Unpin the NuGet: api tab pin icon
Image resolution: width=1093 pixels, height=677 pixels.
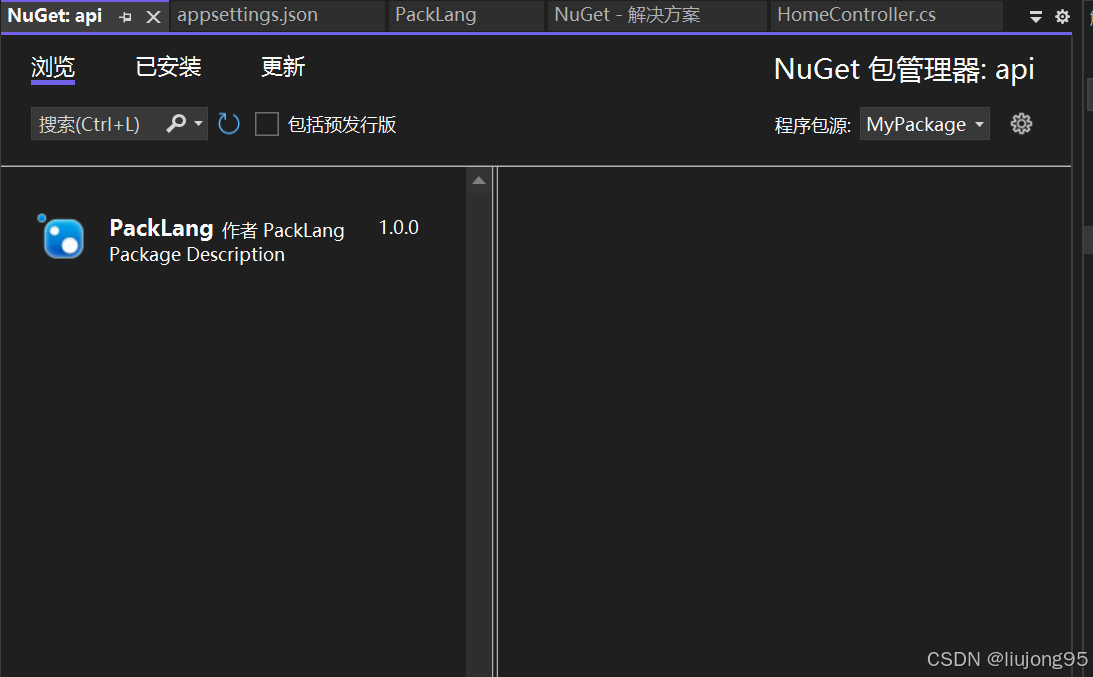[x=124, y=16]
